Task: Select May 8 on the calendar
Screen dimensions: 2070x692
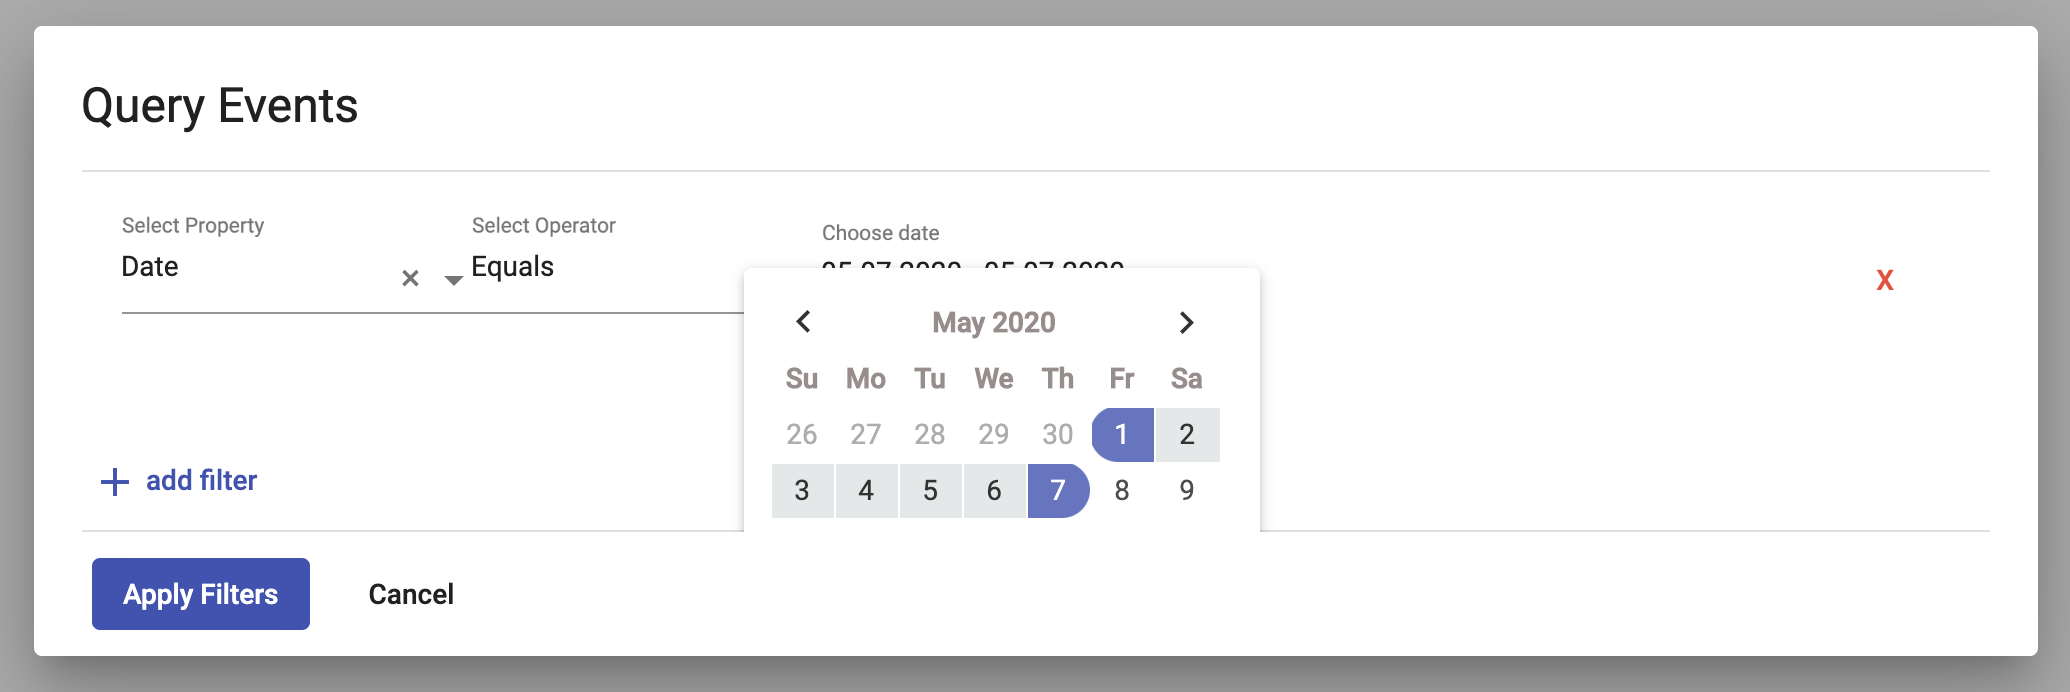Action: (x=1122, y=490)
